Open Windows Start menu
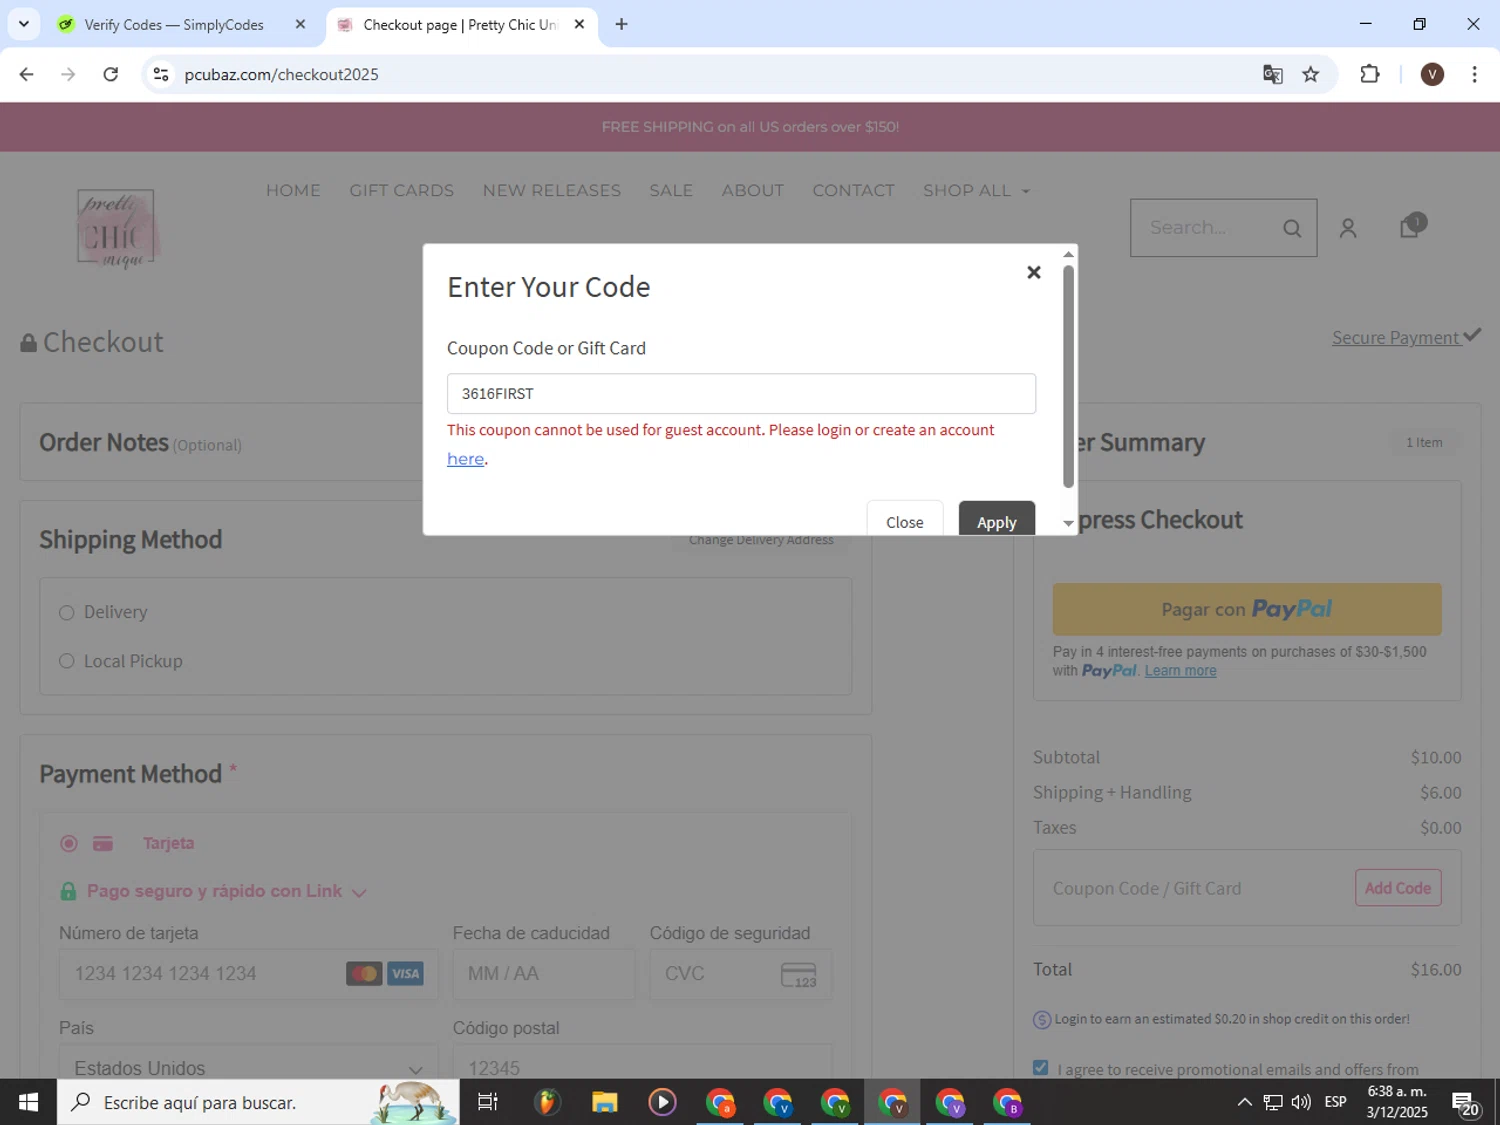The height and width of the screenshot is (1125, 1500). coord(28,1102)
